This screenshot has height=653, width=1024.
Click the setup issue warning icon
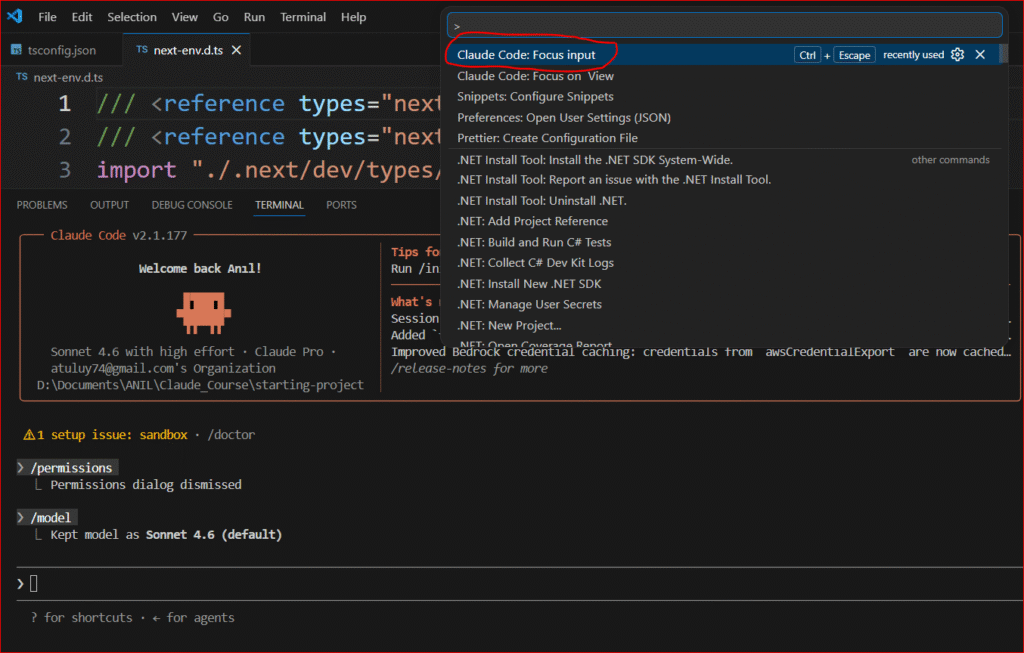click(29, 435)
